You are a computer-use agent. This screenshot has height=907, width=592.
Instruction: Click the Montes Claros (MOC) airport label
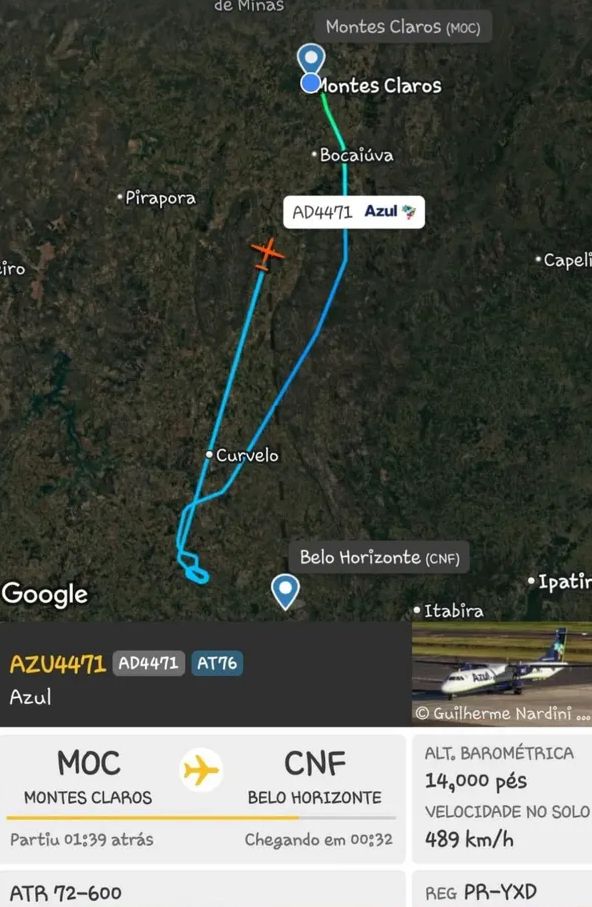403,27
